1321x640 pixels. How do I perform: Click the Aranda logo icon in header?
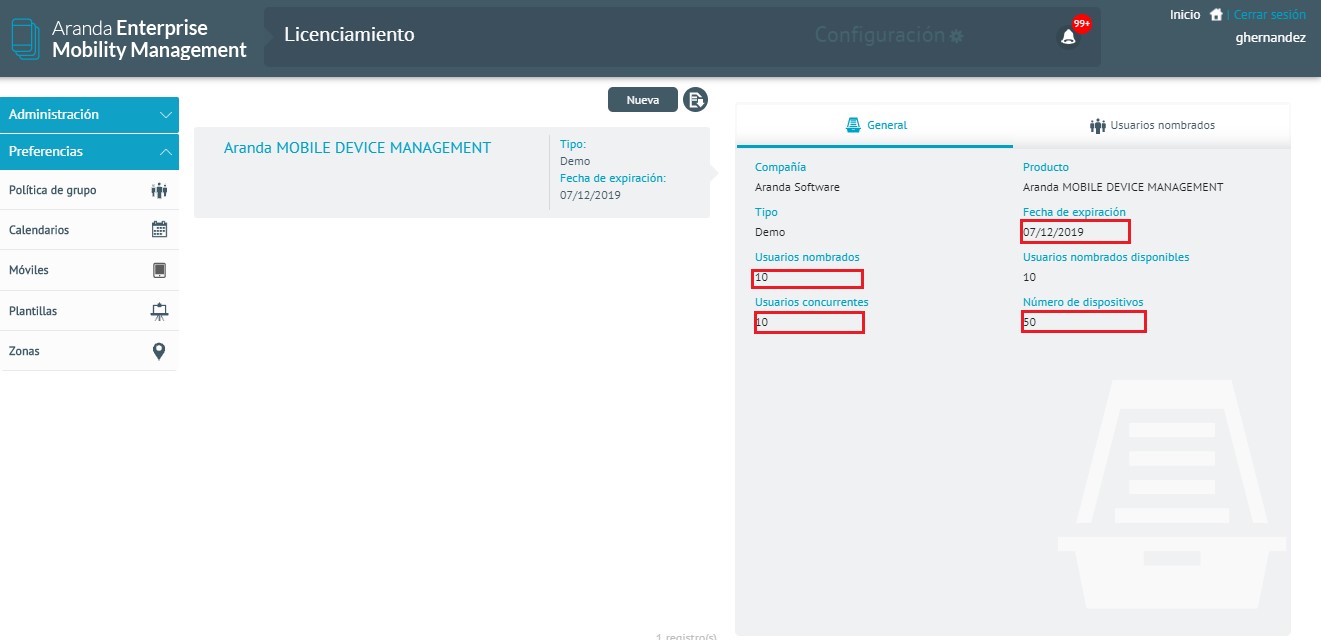(x=26, y=38)
